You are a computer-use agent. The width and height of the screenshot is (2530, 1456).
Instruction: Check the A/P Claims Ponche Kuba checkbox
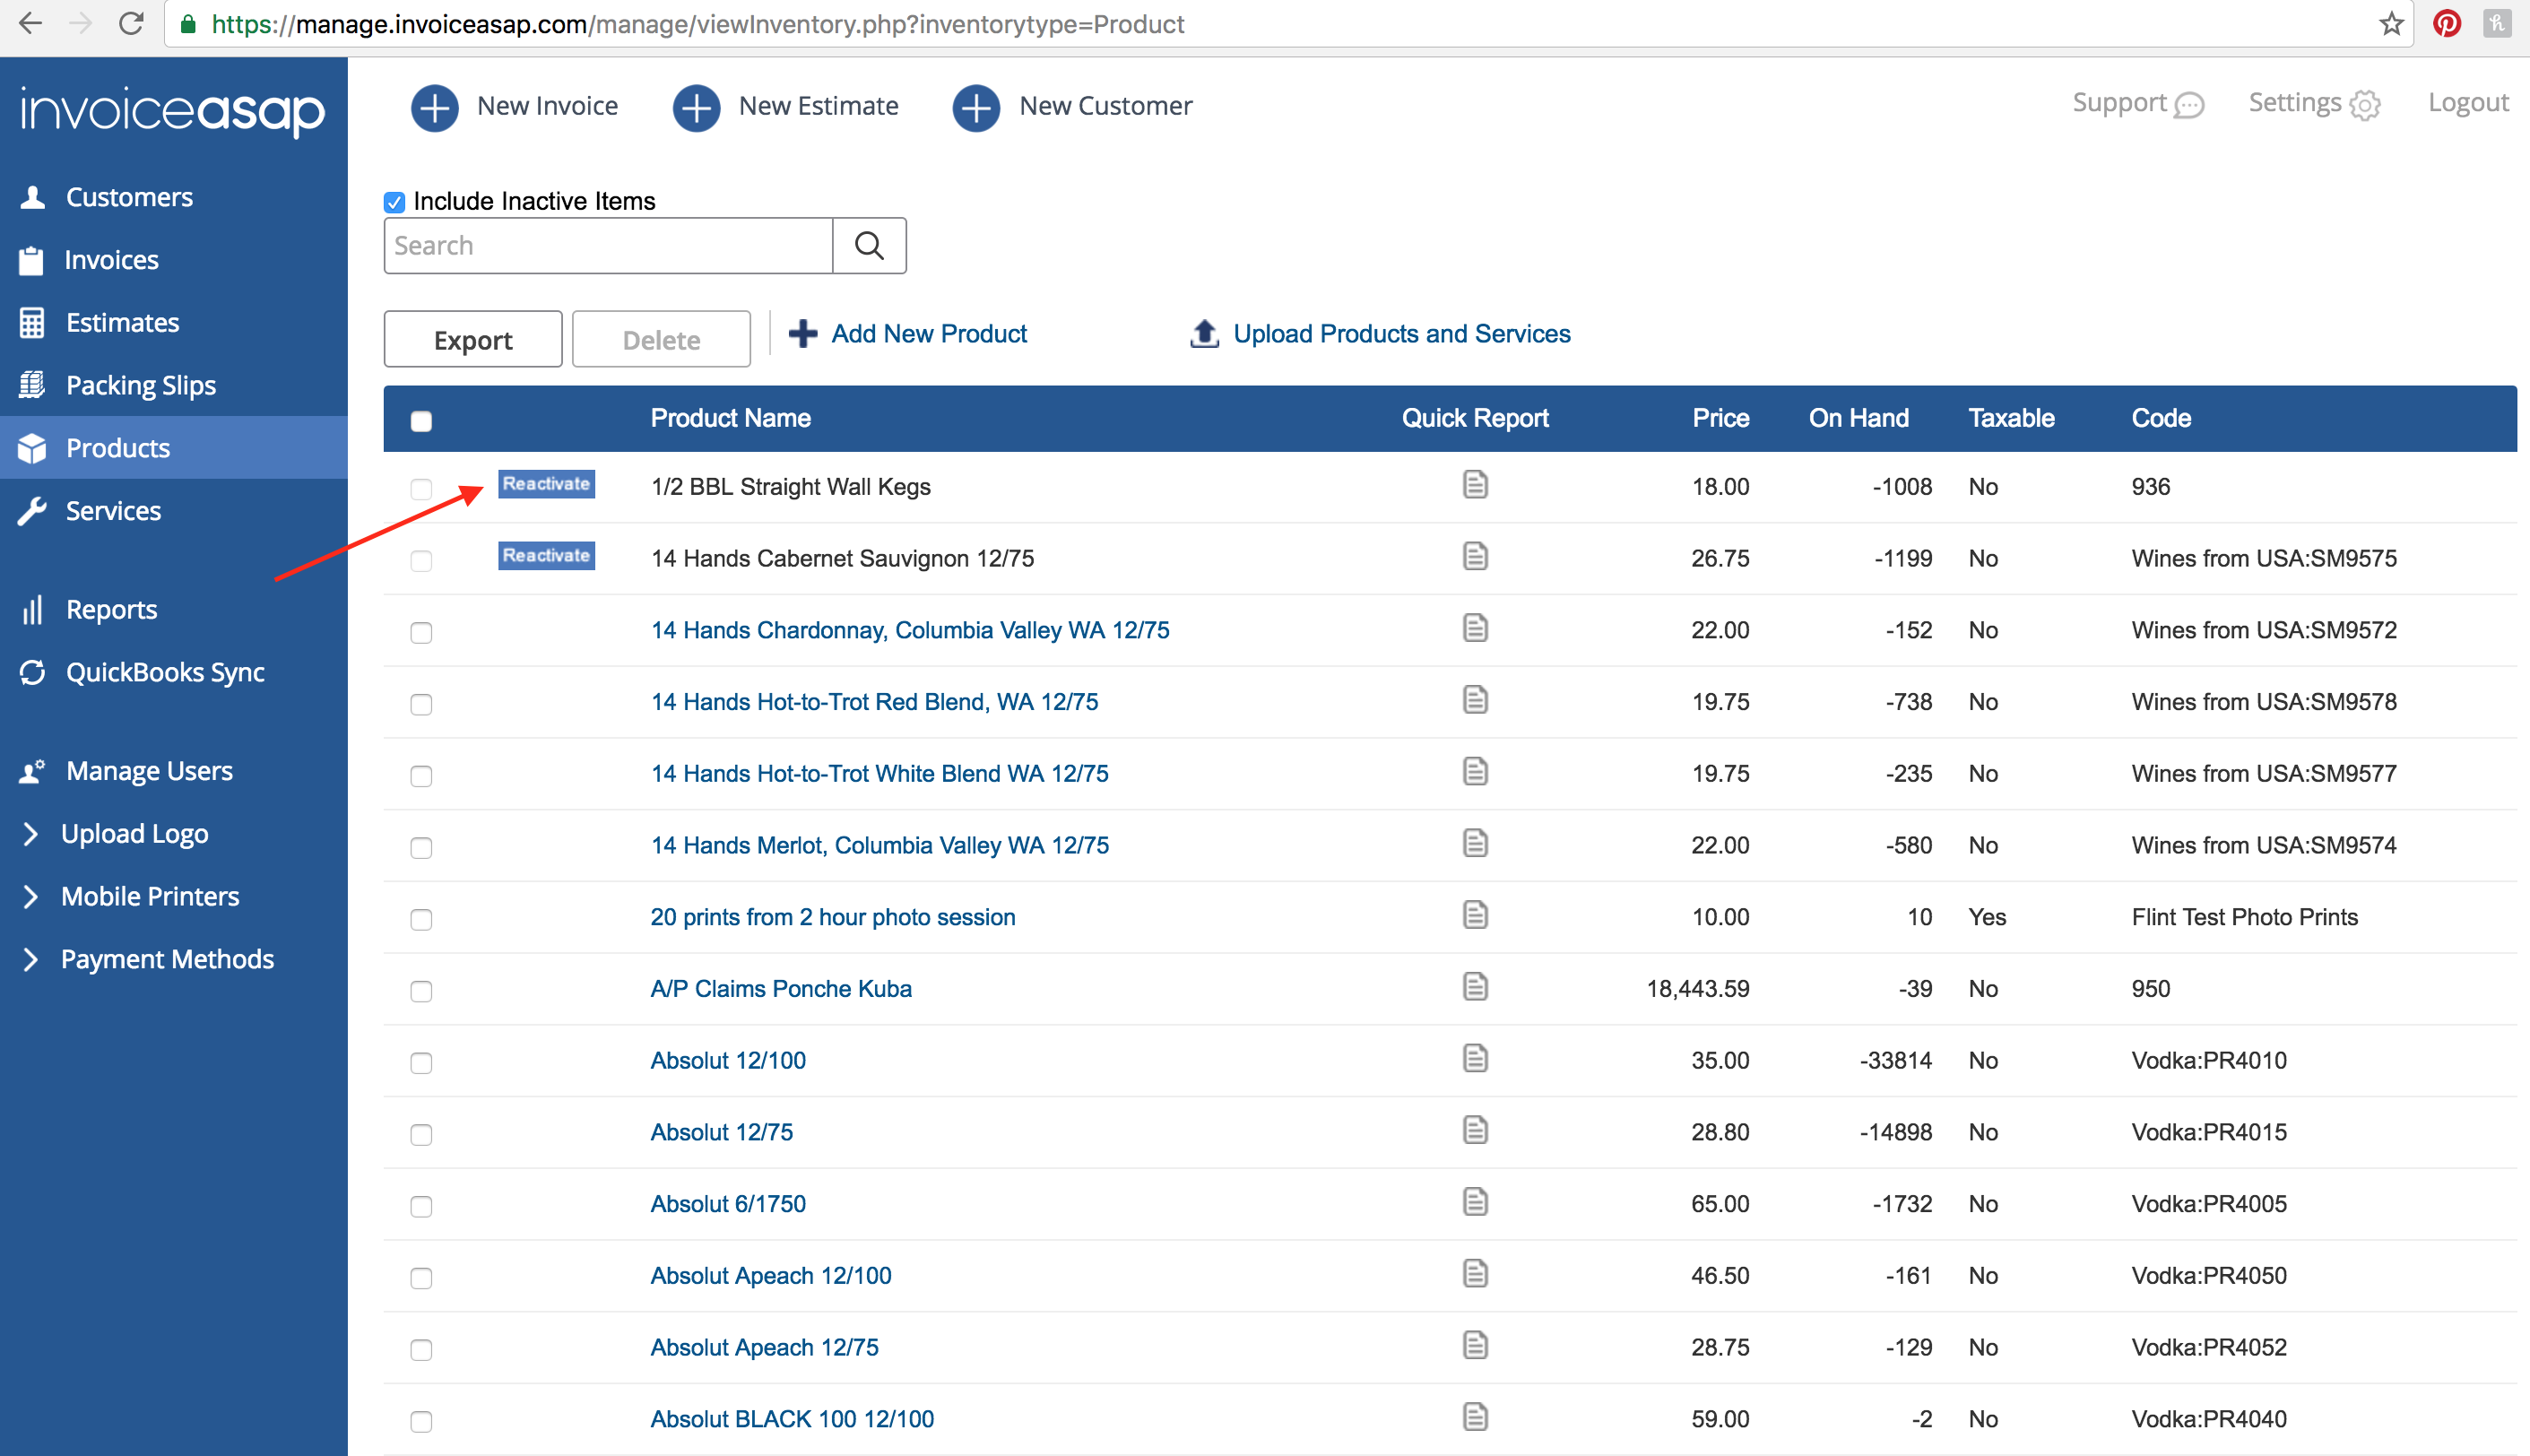[421, 991]
